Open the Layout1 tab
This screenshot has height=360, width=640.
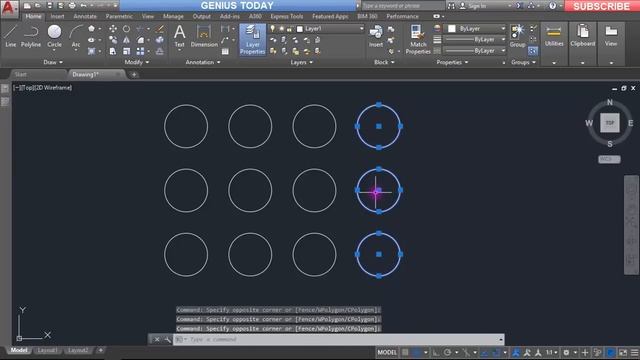pos(47,350)
